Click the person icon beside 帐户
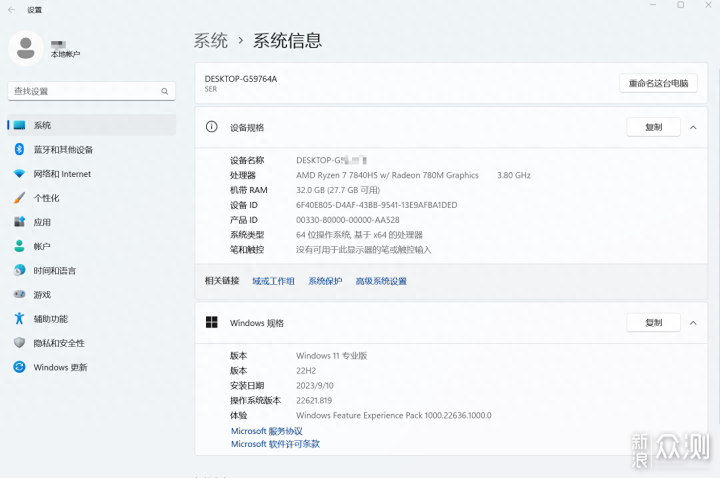This screenshot has width=720, height=478. coord(19,246)
